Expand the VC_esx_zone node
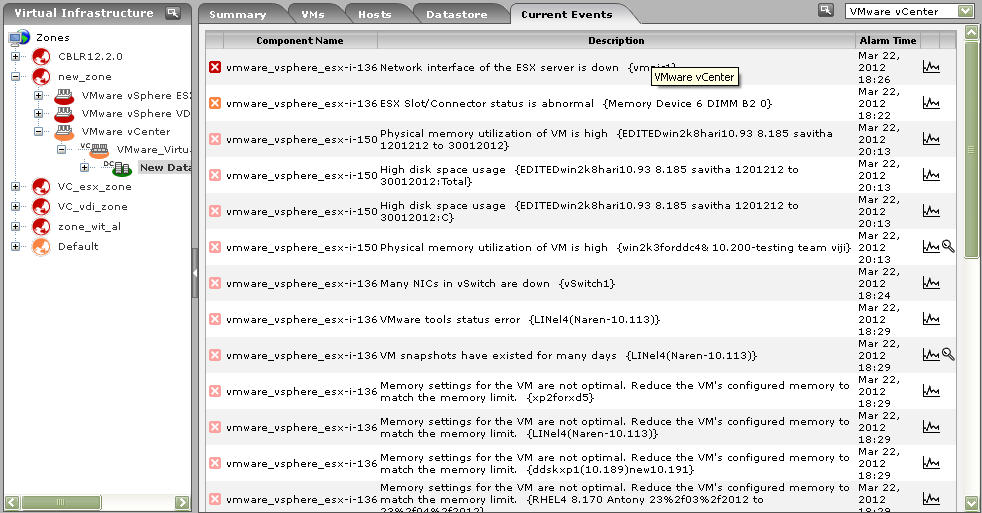Screen dimensions: 982x513 (x=16, y=187)
